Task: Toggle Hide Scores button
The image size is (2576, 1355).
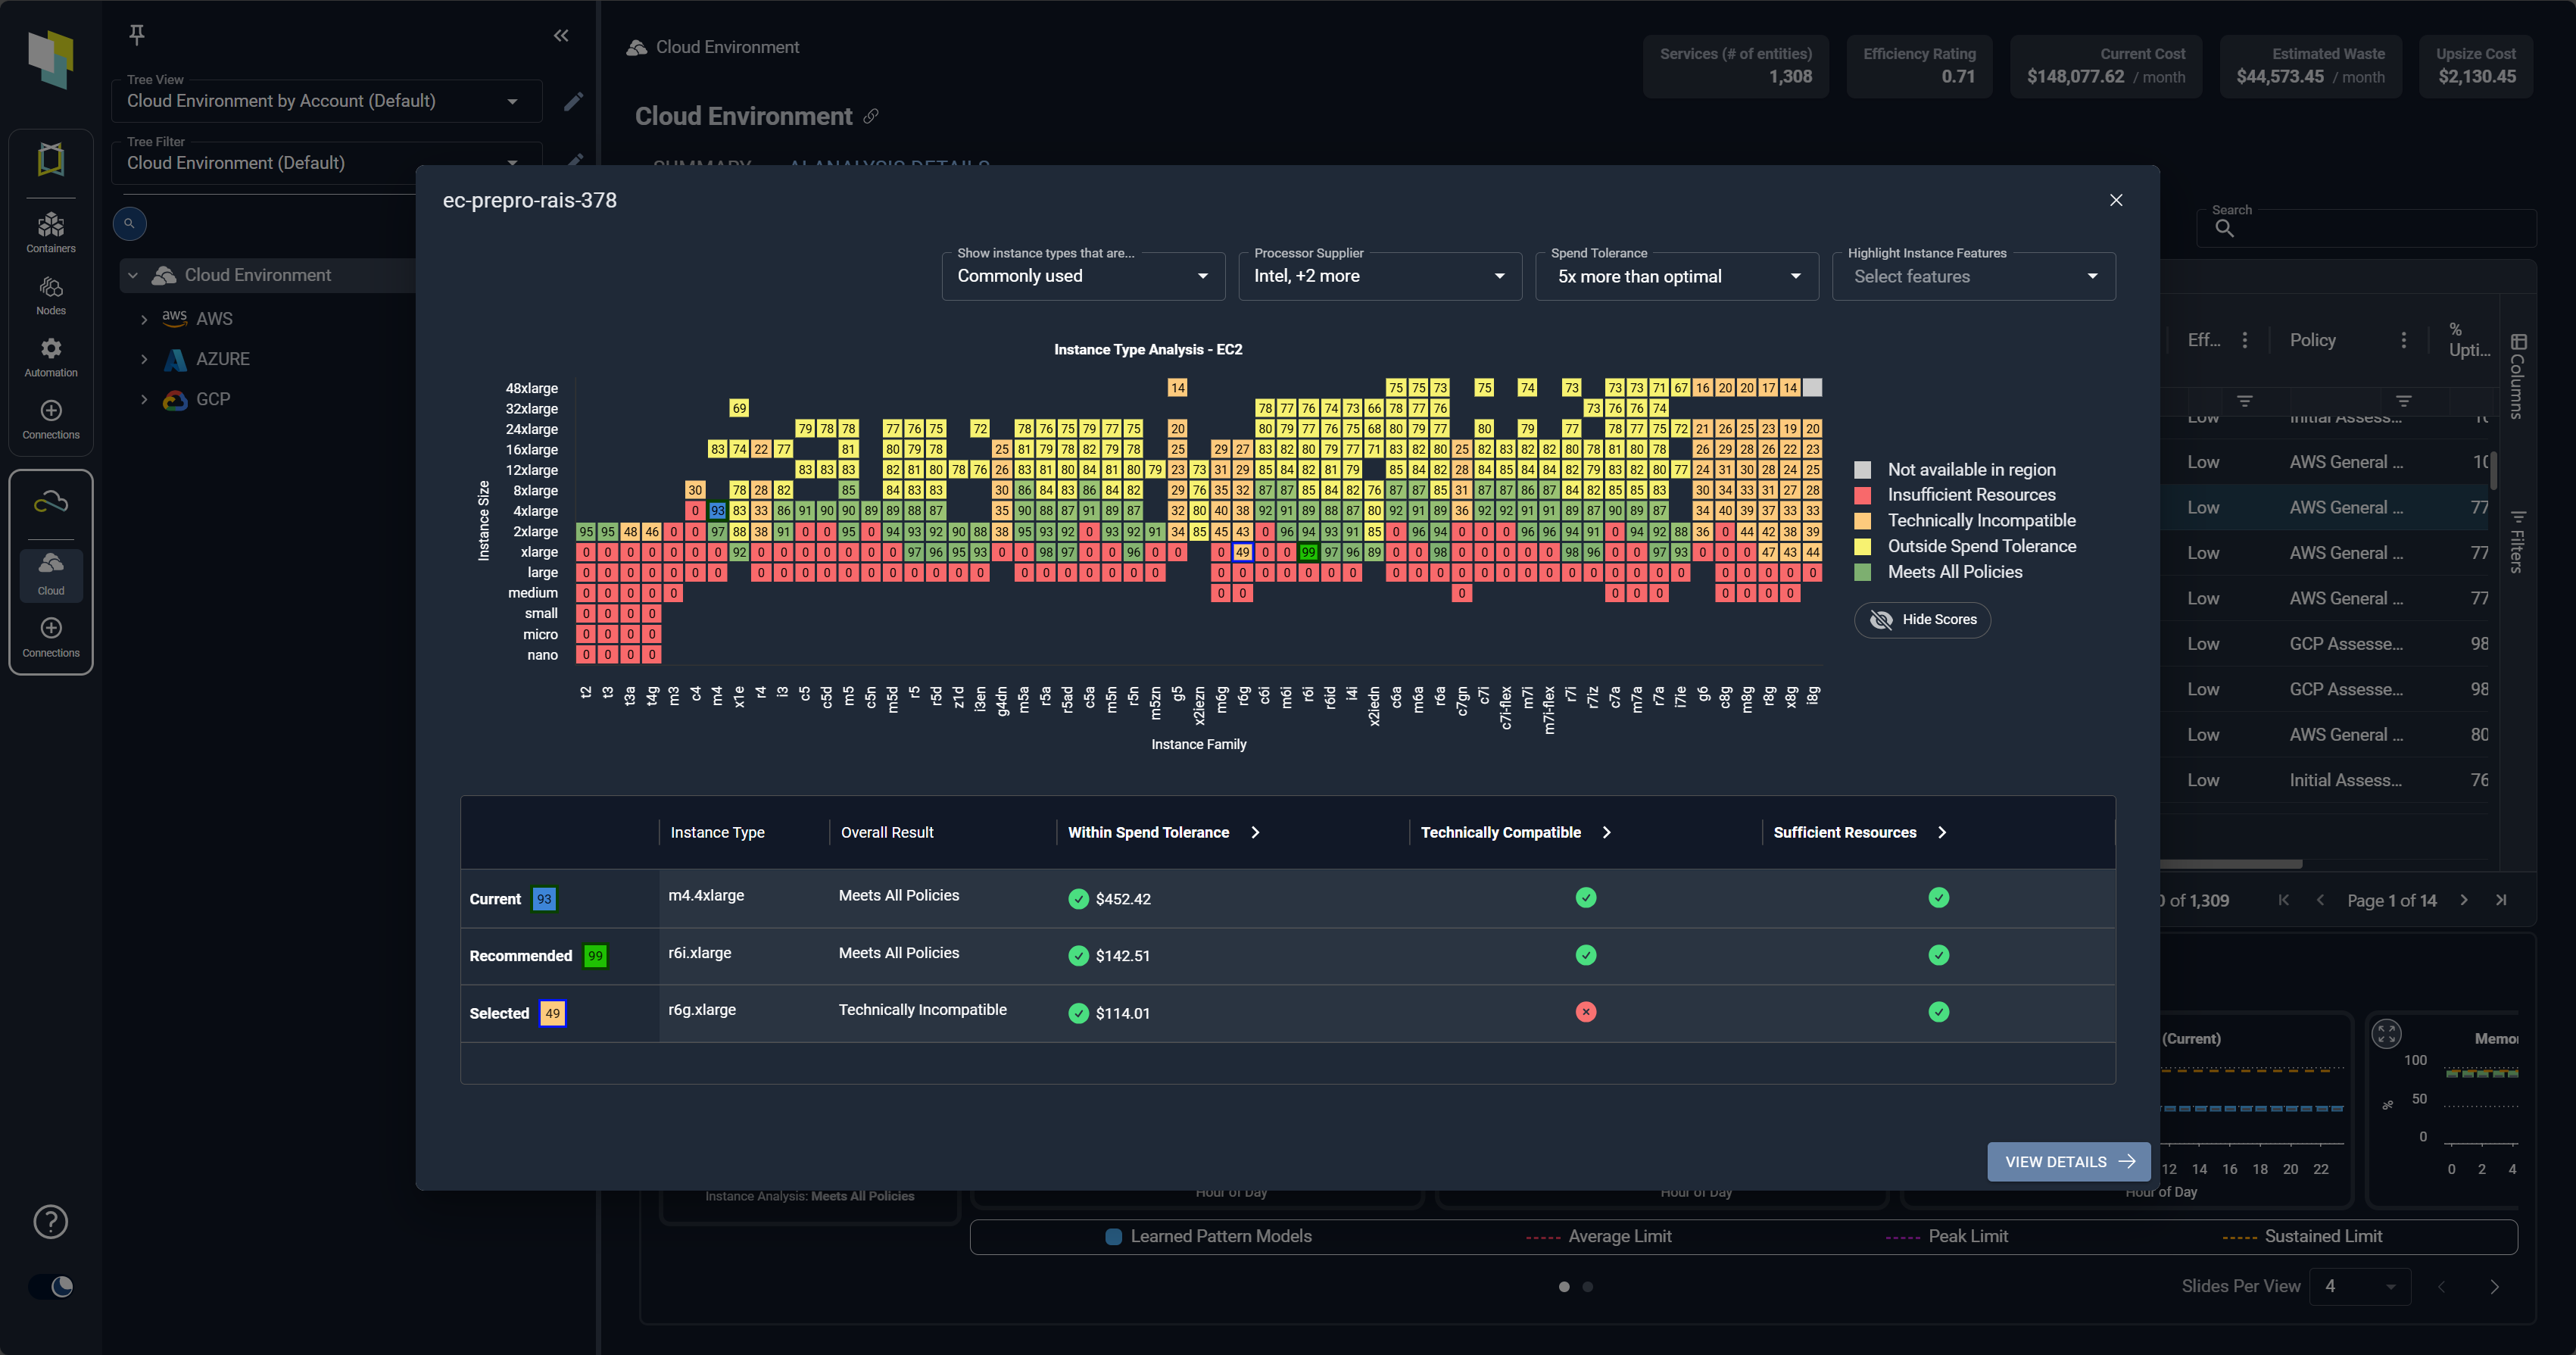Action: click(1922, 620)
